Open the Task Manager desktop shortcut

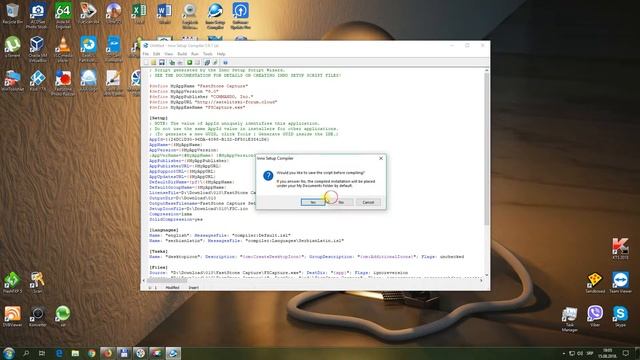tap(569, 319)
